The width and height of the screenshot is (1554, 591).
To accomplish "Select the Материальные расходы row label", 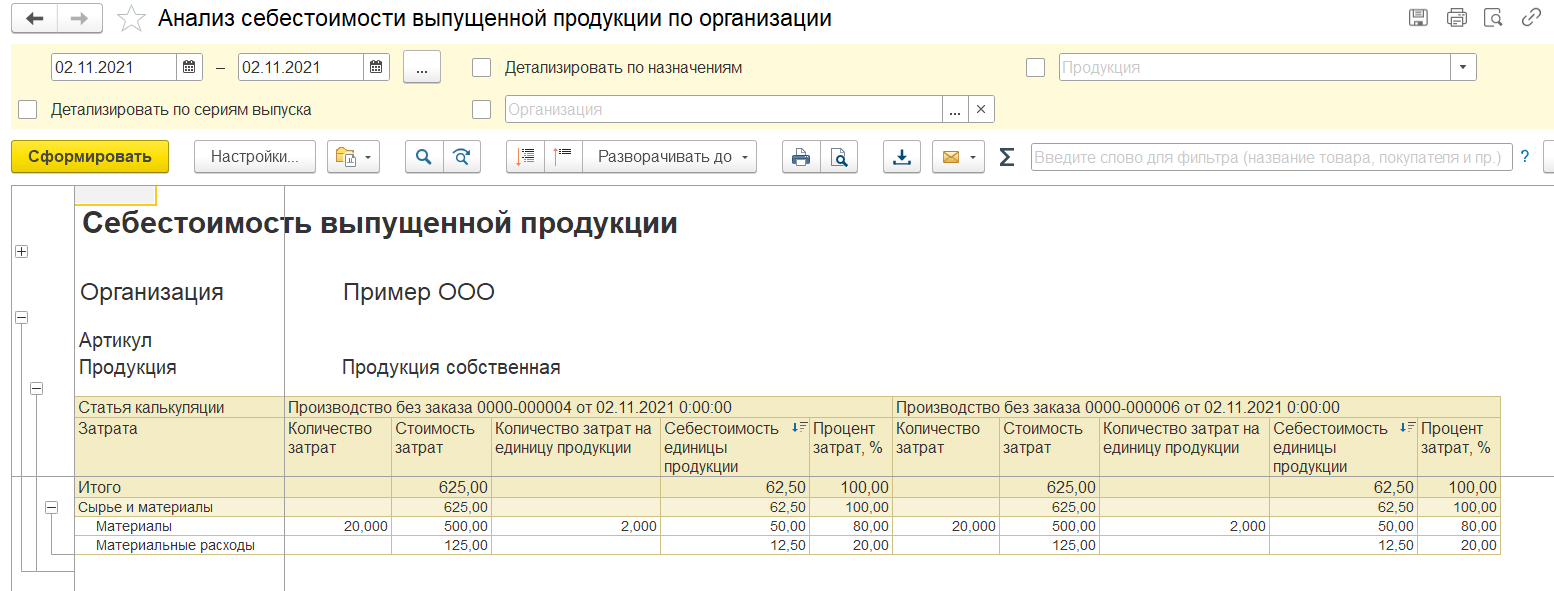I will [175, 545].
